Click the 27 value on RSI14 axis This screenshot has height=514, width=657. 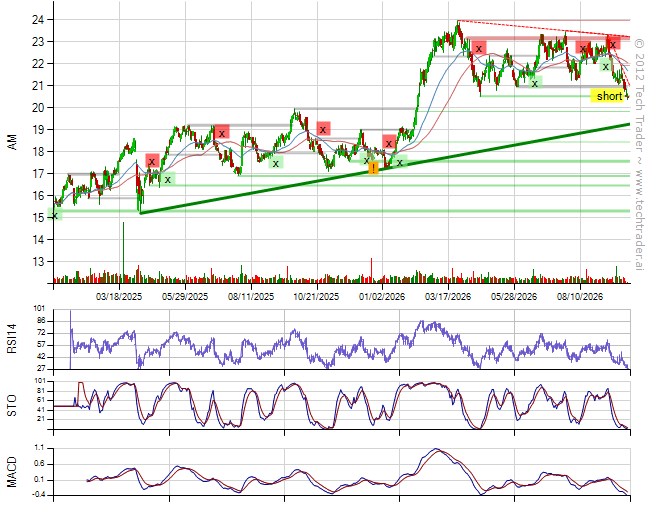tap(41, 369)
